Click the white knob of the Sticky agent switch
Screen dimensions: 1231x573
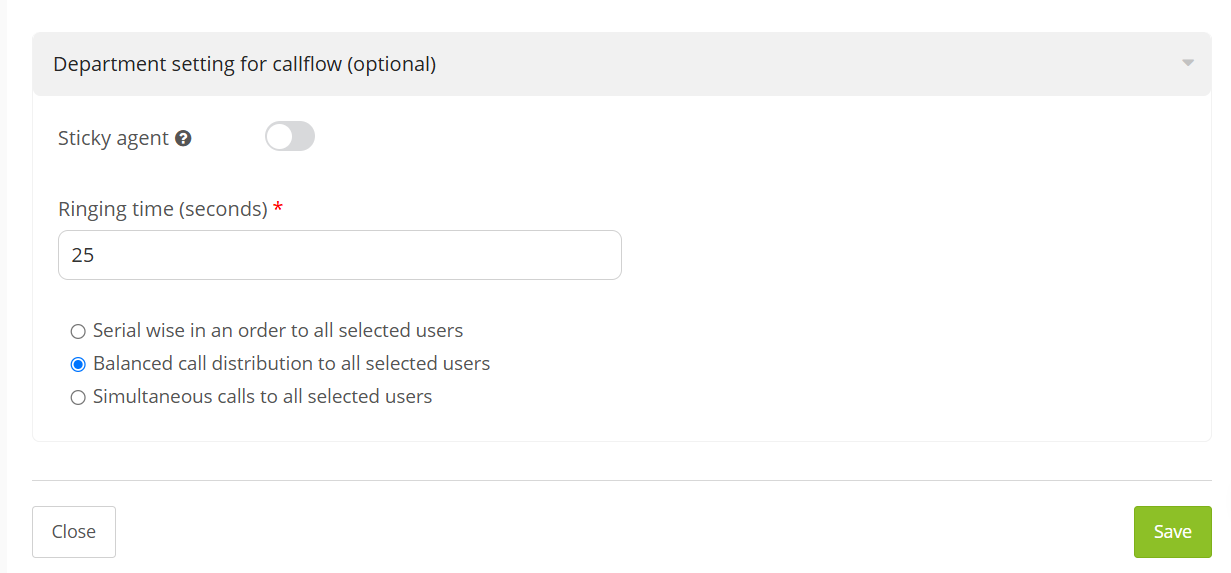[x=279, y=137]
